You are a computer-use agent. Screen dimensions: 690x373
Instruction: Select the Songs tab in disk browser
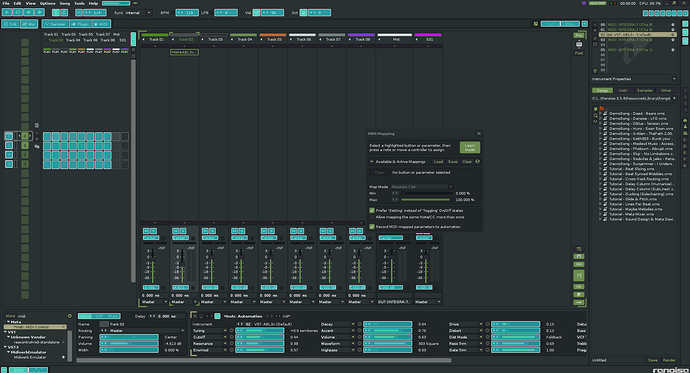coord(602,90)
